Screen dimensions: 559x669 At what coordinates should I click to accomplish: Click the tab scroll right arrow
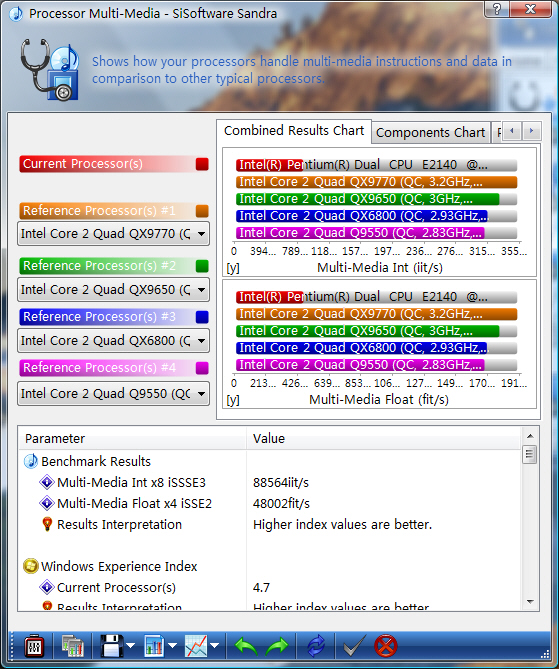point(532,131)
